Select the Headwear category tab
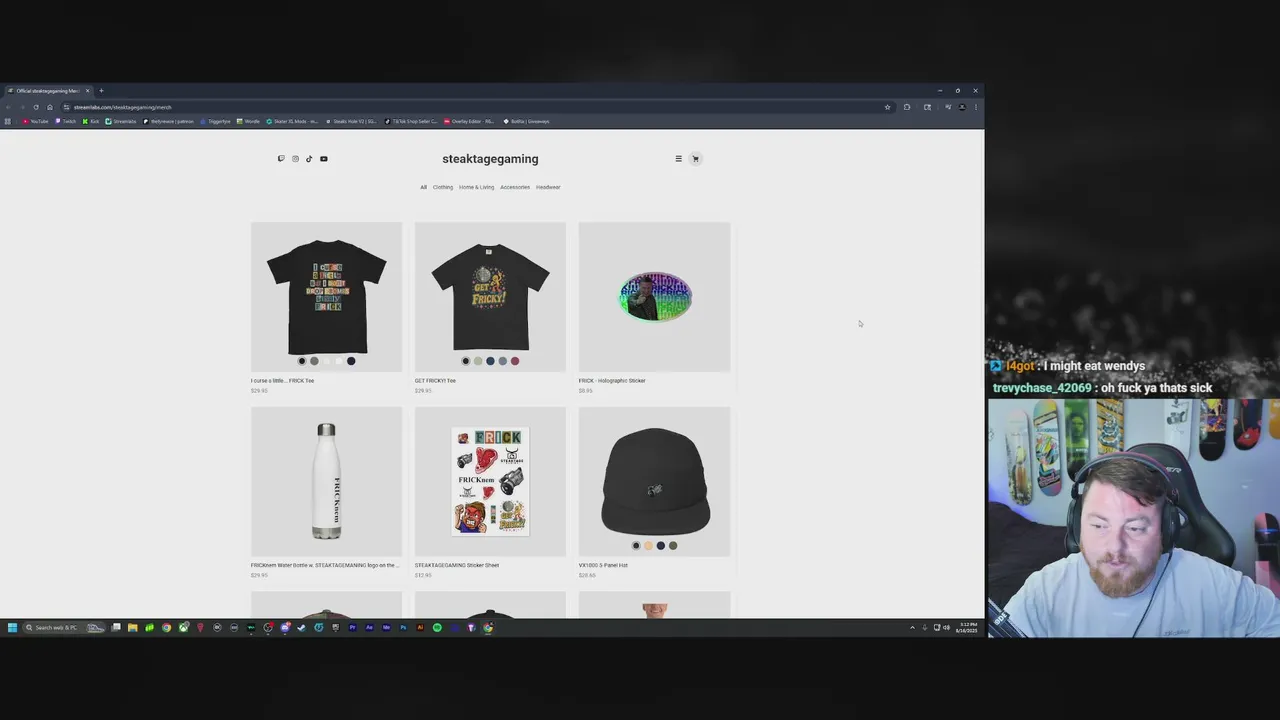Screen dimensions: 1280x720 (x=548, y=187)
